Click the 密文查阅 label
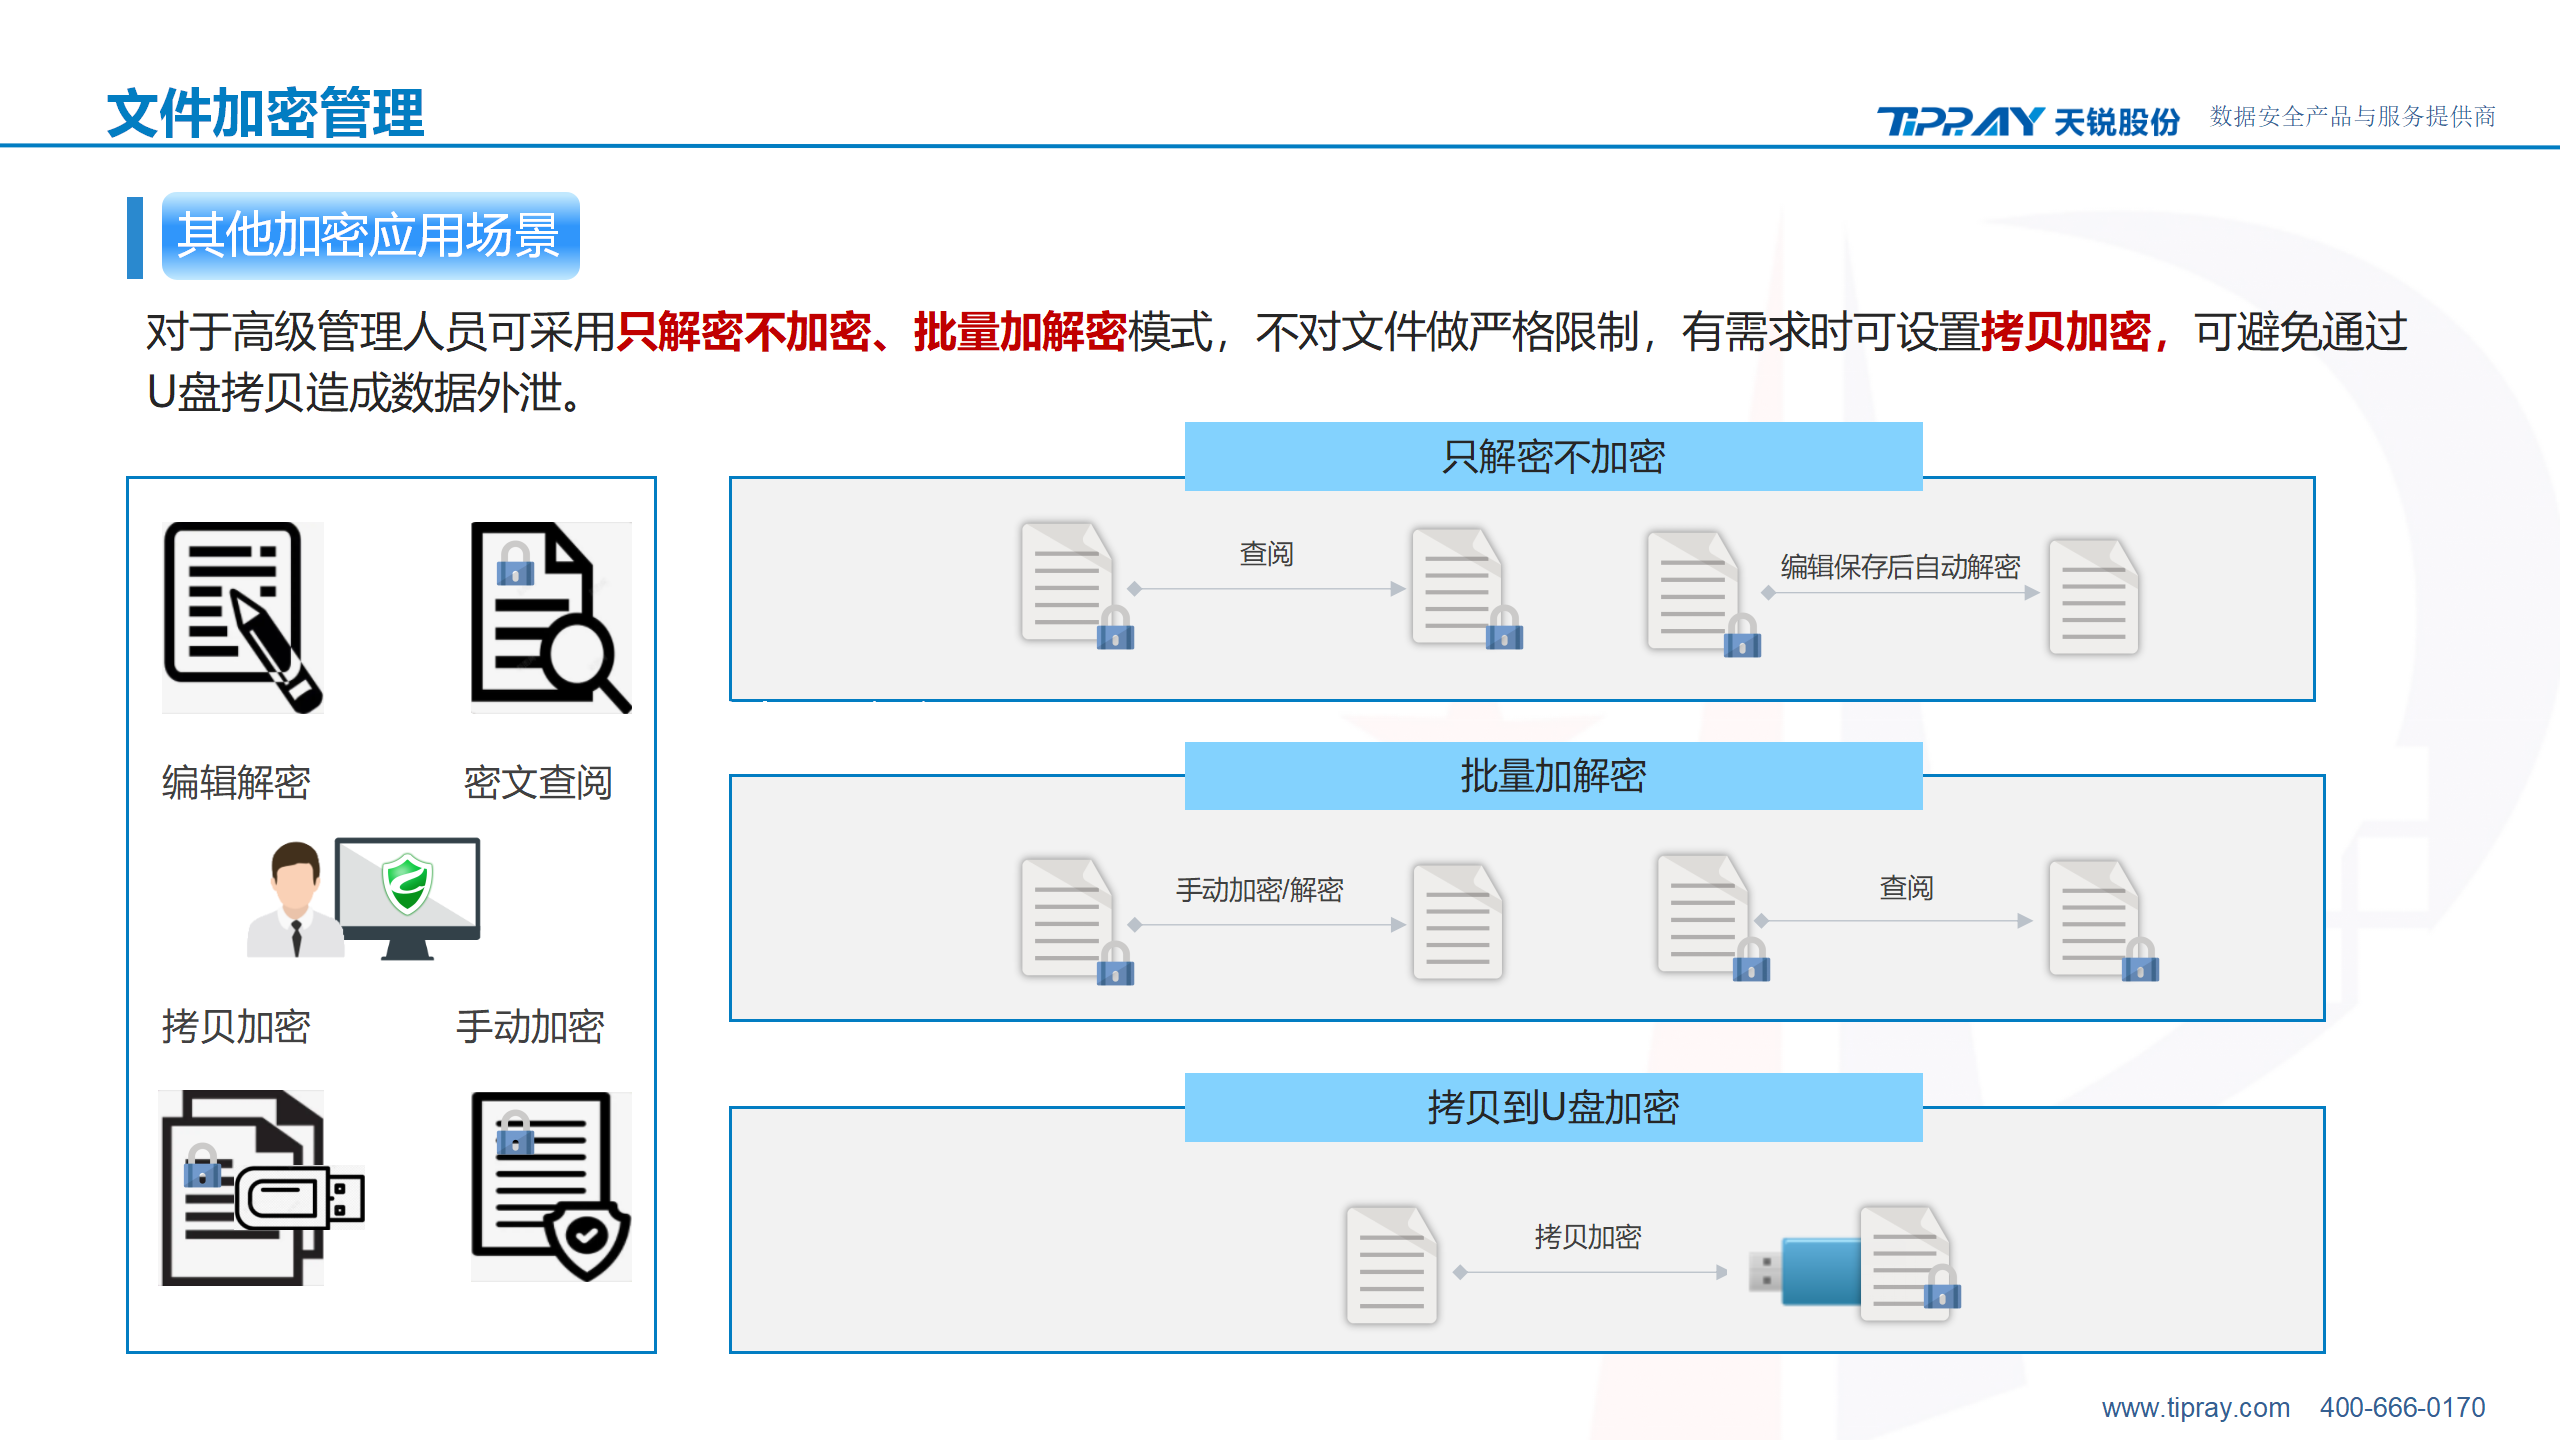 click(x=538, y=782)
